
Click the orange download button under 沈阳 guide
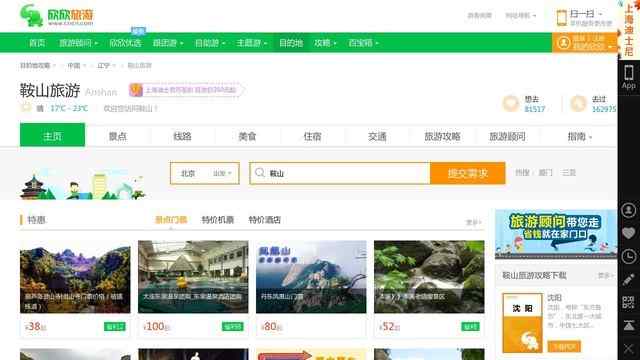tap(564, 347)
